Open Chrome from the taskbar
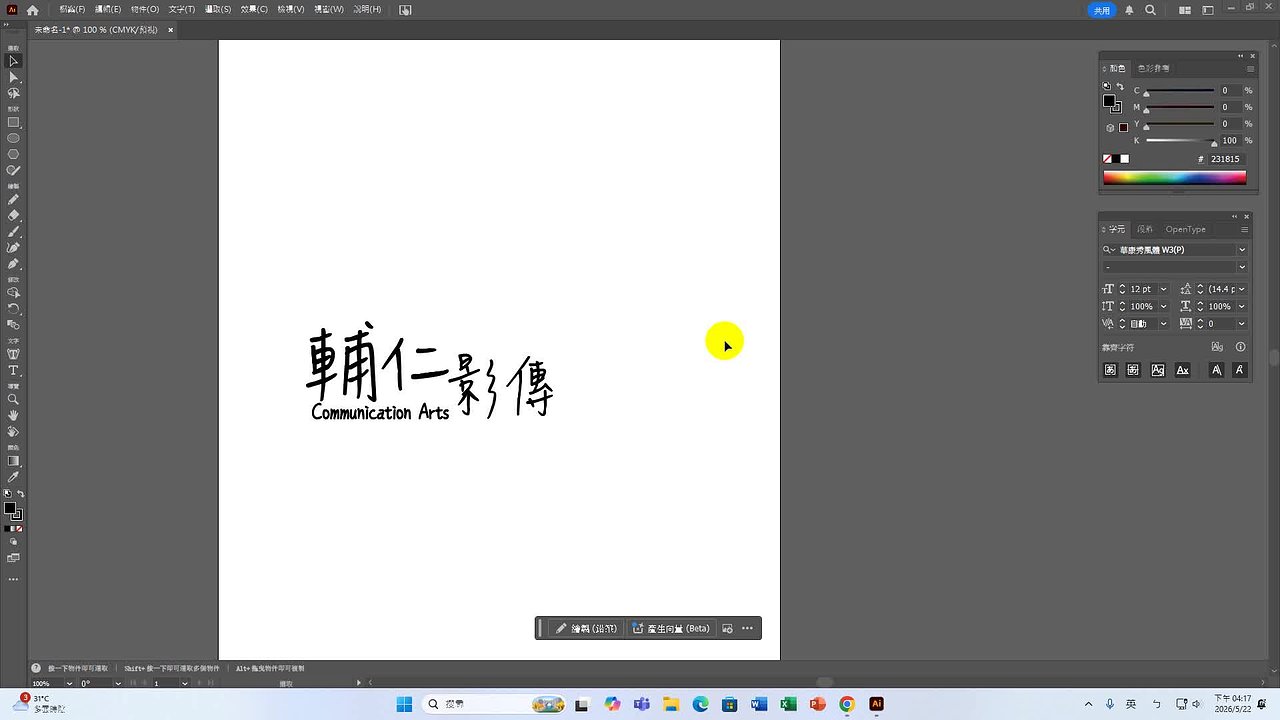 pyautogui.click(x=847, y=704)
